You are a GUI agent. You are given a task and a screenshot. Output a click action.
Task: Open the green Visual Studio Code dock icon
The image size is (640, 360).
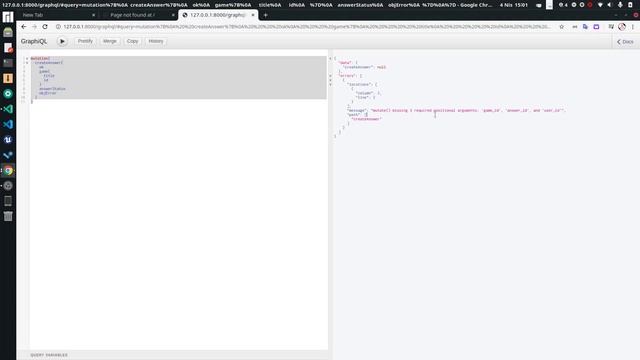(8, 109)
